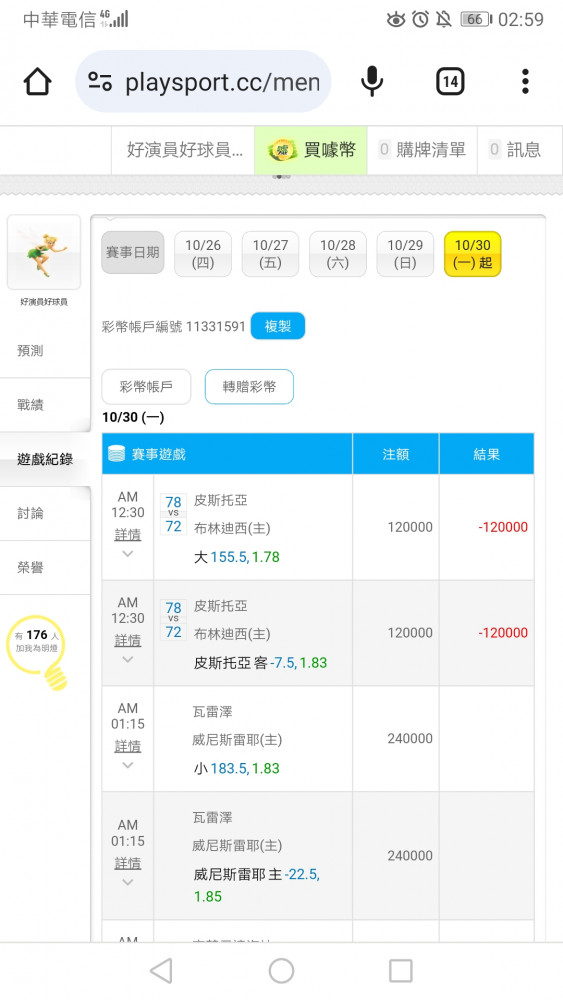Tap the browser home icon
Image resolution: width=563 pixels, height=1000 pixels.
click(37, 82)
